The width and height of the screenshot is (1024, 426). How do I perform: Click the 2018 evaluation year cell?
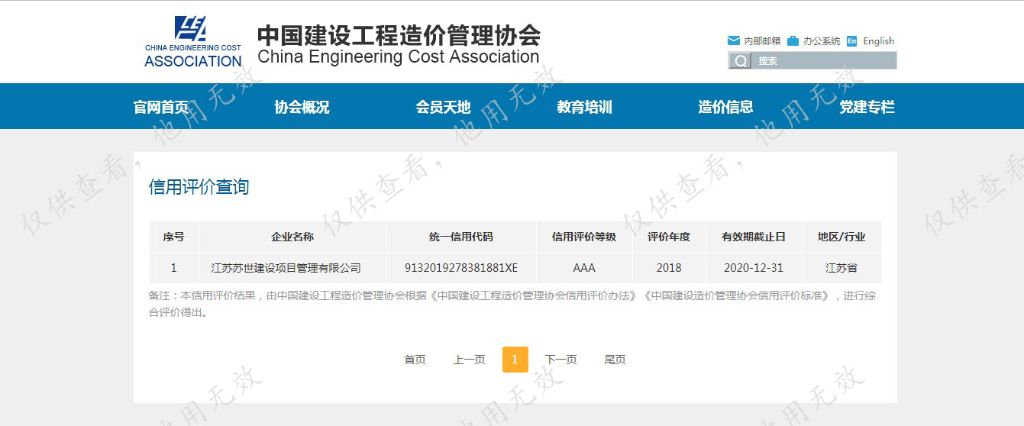coord(669,268)
